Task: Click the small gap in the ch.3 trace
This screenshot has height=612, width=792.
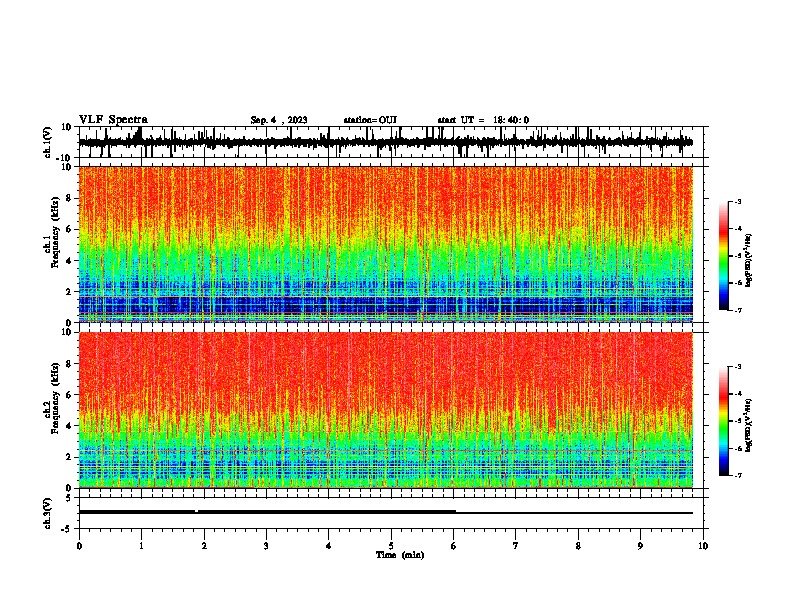Action: [196, 511]
